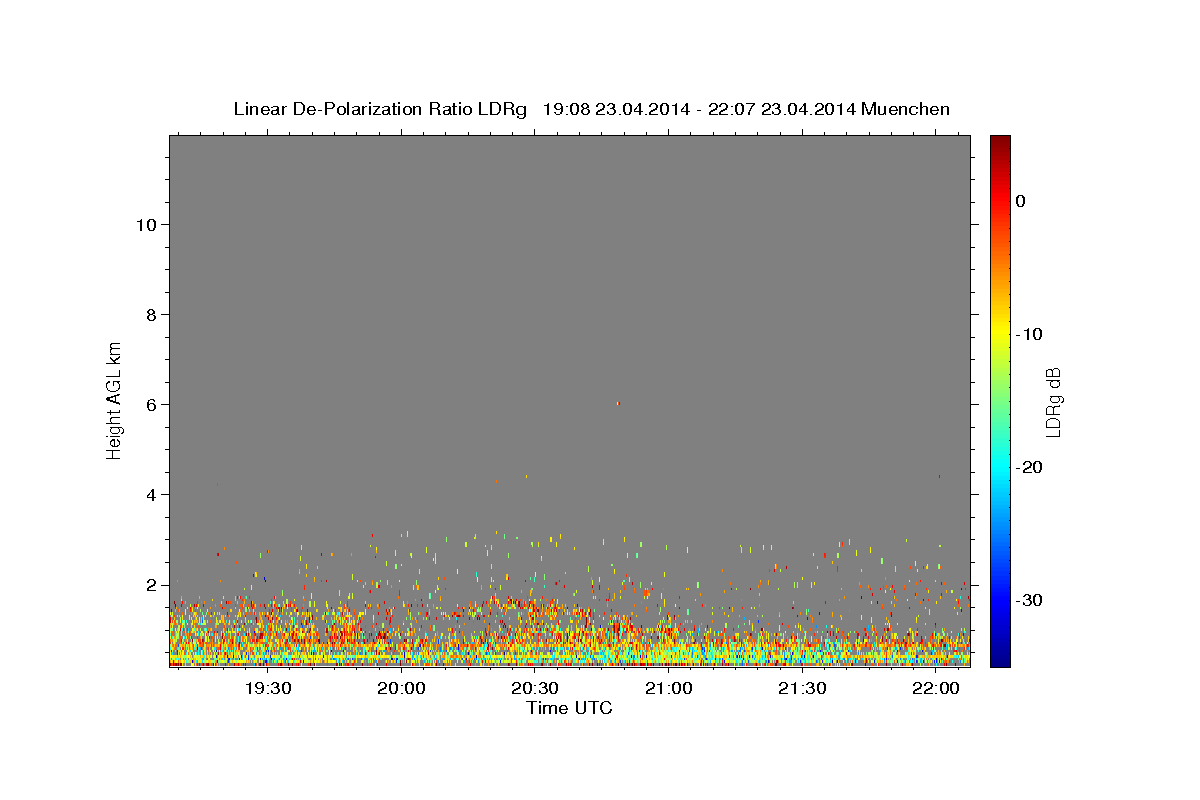1200x800 pixels.
Task: Click the height tick label 6
Action: click(x=152, y=404)
